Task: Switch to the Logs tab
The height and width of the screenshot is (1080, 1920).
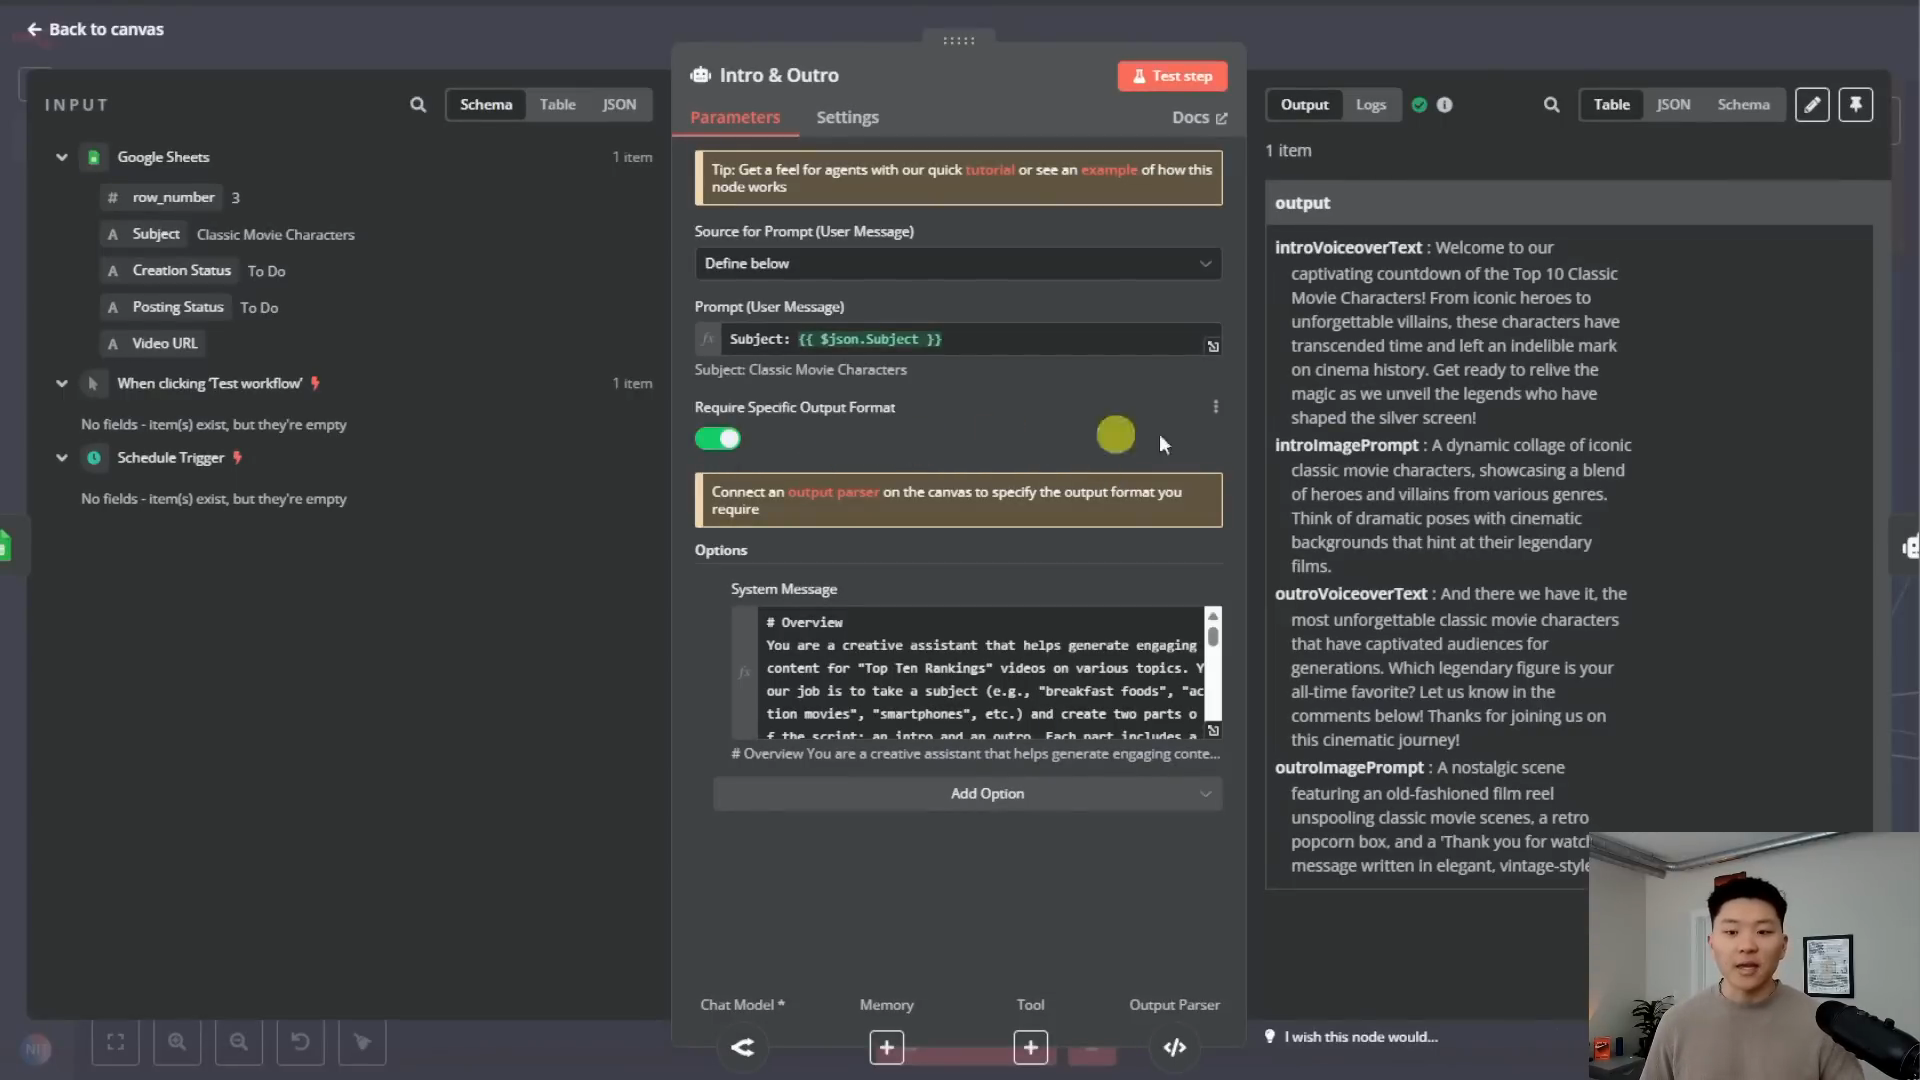Action: [1370, 104]
